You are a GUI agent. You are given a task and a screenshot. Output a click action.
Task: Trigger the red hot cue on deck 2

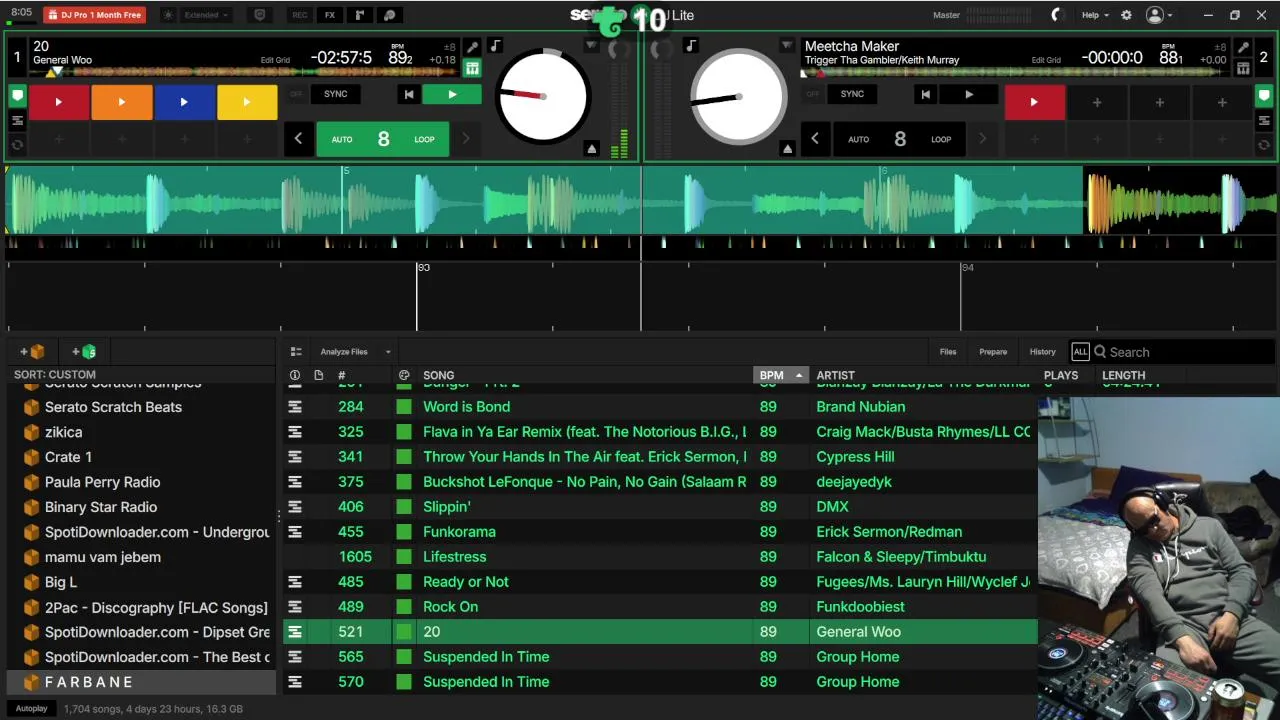tap(1034, 102)
